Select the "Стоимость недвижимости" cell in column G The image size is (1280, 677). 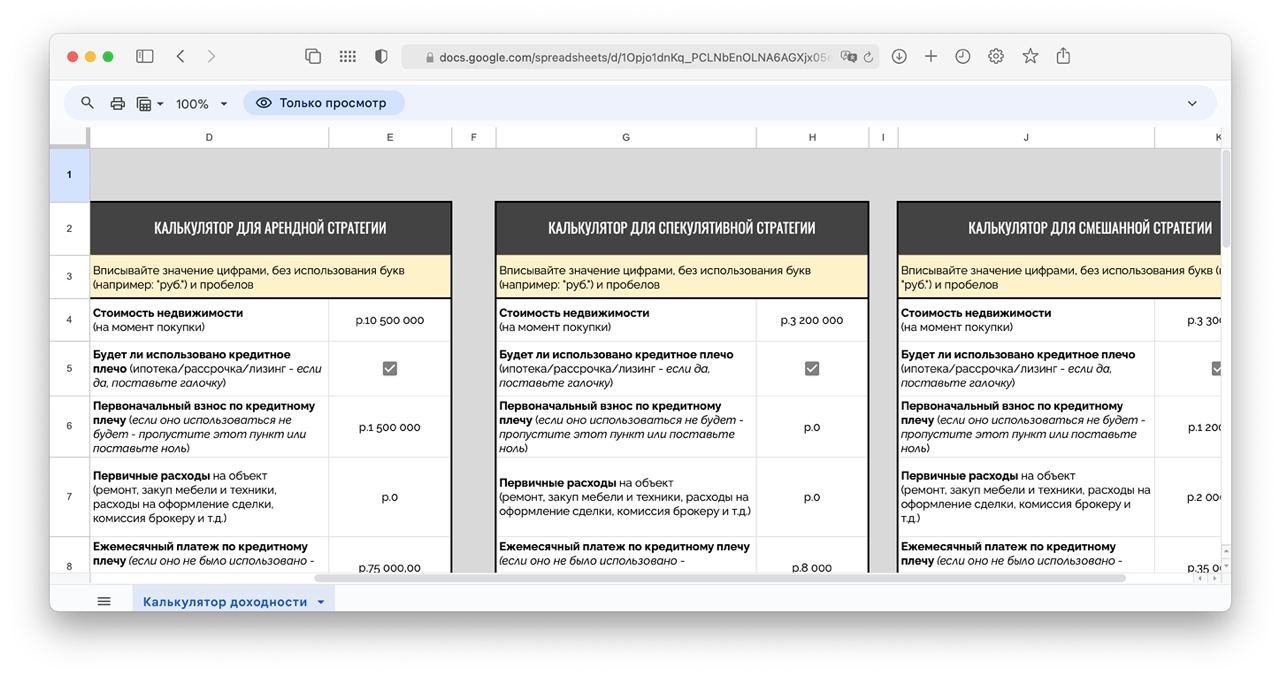626,320
